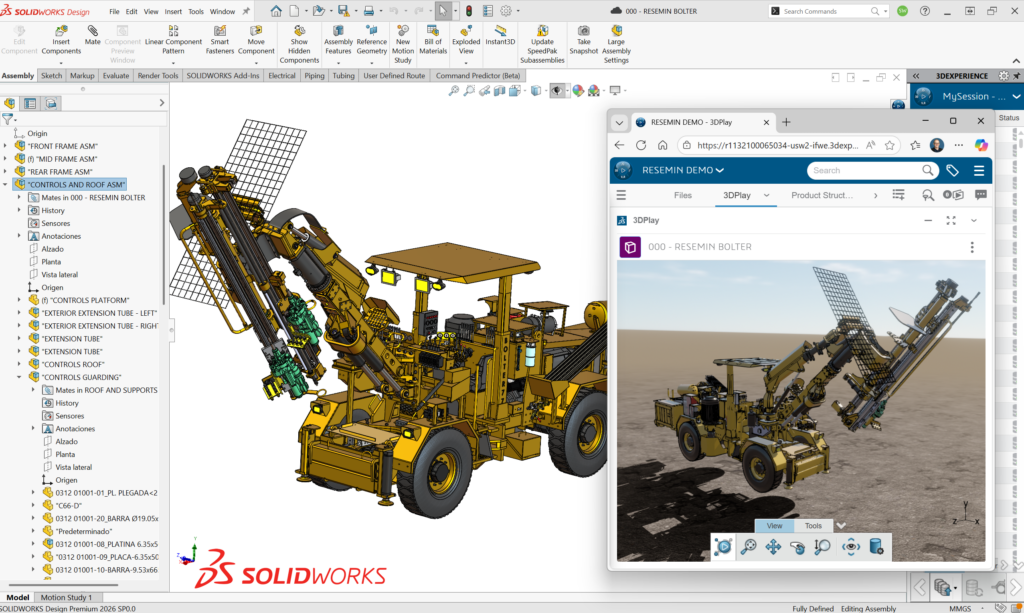The image size is (1024, 613).
Task: Collapse the "CONTROLS GUARDING" node
Action: click(x=19, y=377)
